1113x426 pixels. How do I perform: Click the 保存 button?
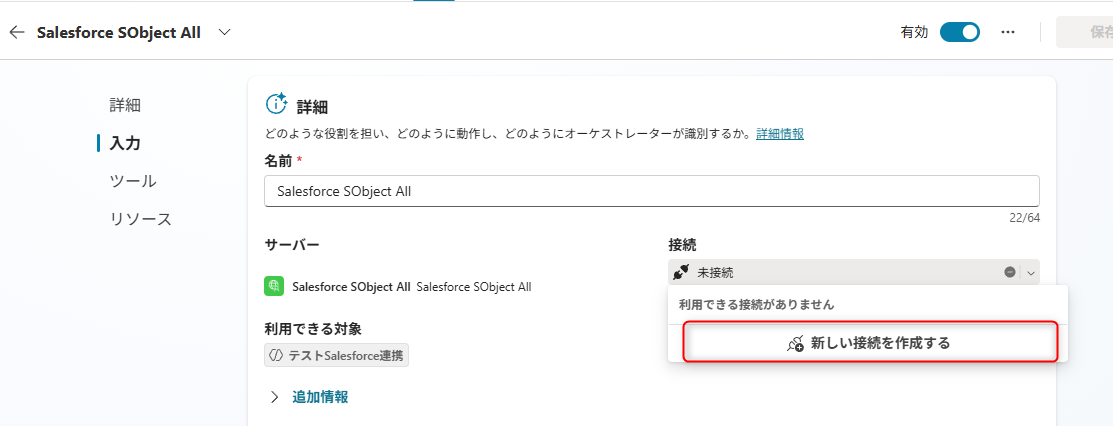pyautogui.click(x=1085, y=33)
